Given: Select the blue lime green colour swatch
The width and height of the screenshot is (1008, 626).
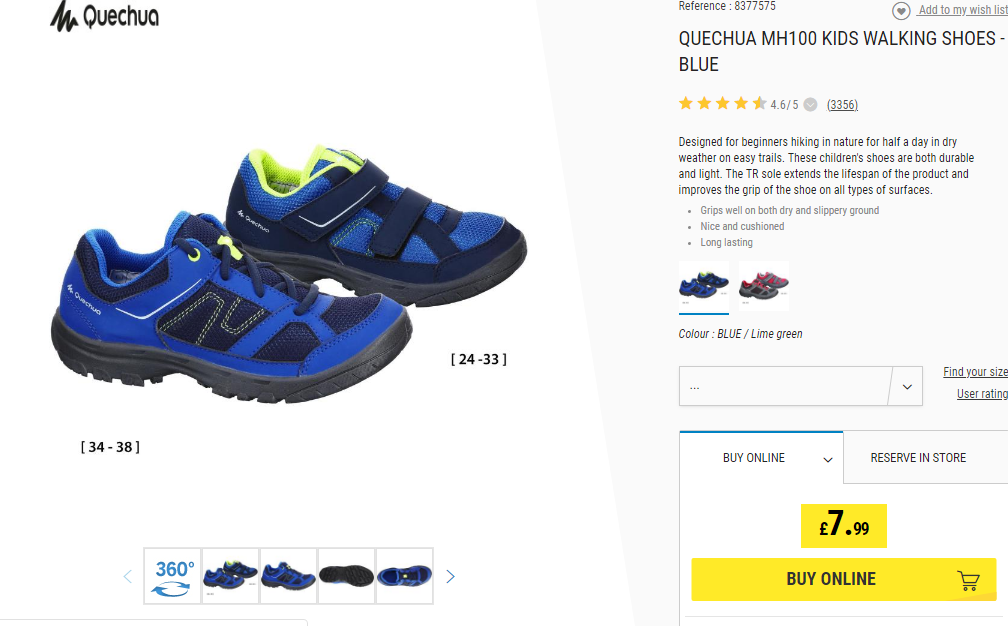Looking at the screenshot, I should coord(704,286).
